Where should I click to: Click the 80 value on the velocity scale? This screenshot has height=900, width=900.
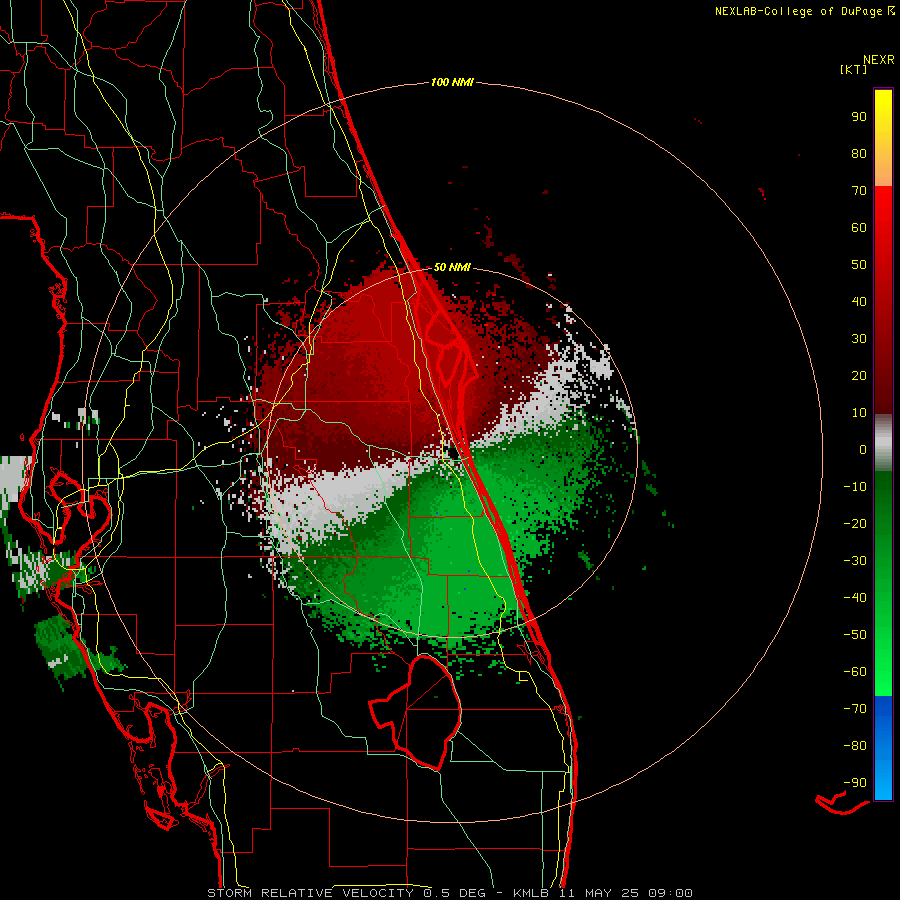[x=859, y=153]
